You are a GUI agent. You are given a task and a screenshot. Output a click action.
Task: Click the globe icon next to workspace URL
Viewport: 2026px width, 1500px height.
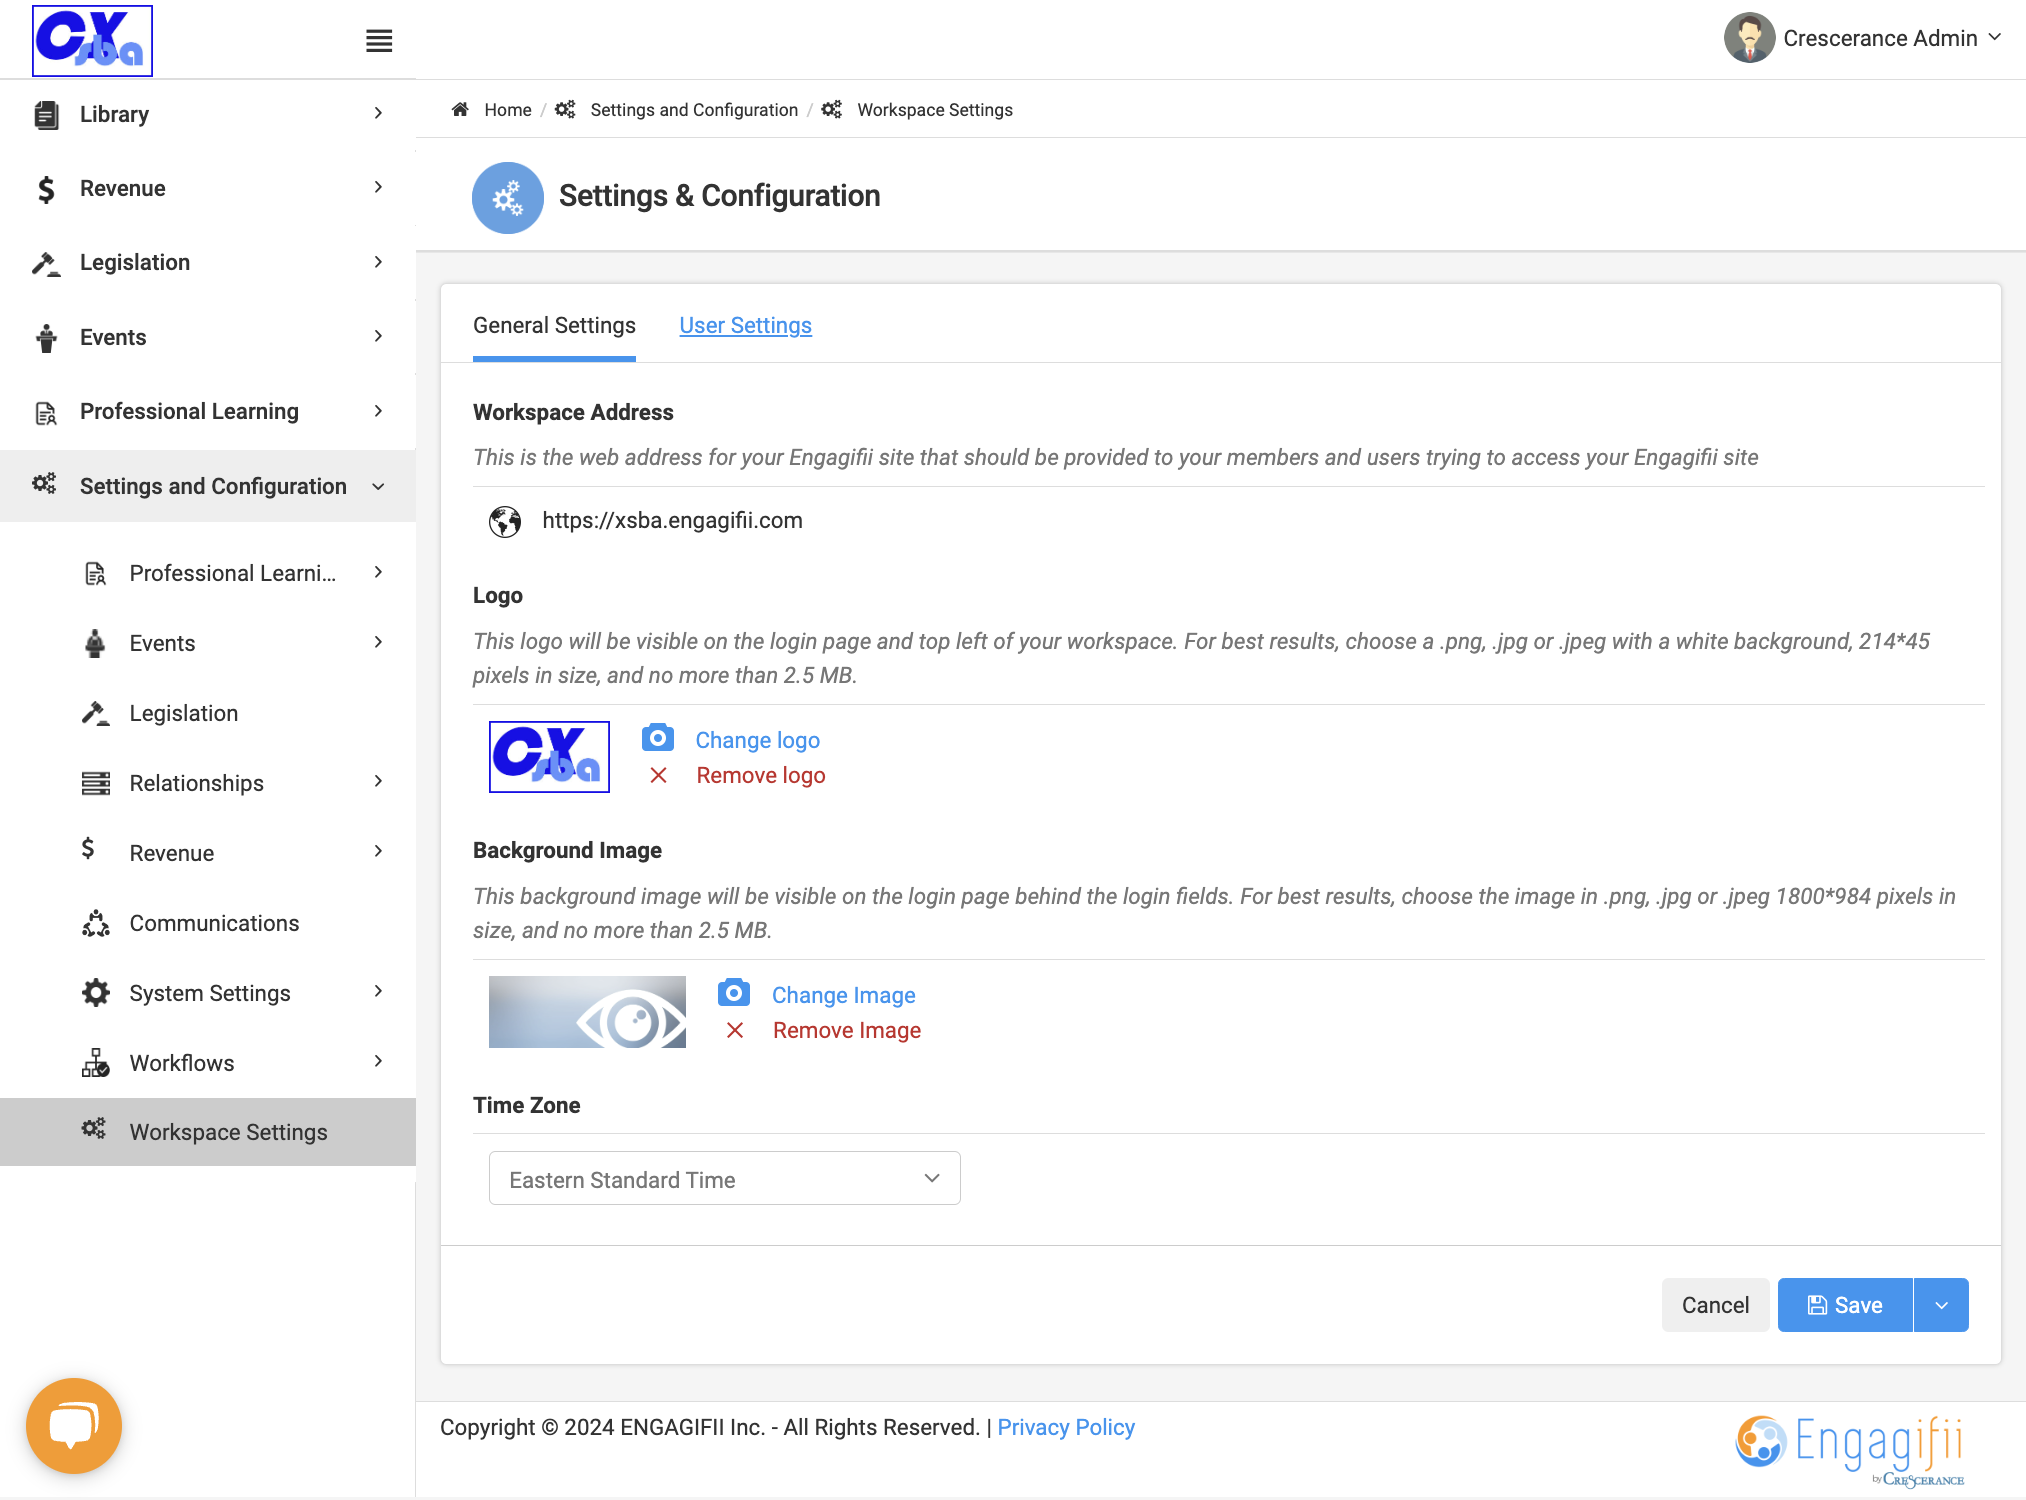pyautogui.click(x=505, y=521)
